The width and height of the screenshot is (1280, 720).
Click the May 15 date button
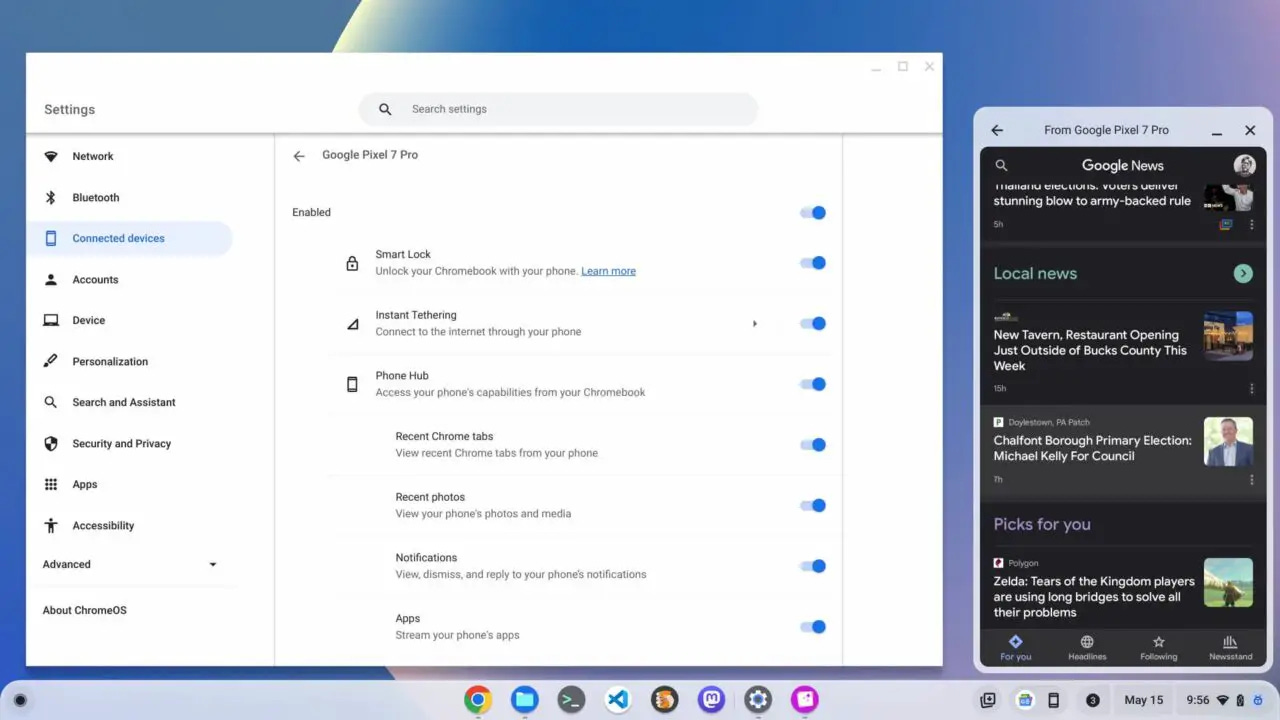pyautogui.click(x=1143, y=700)
